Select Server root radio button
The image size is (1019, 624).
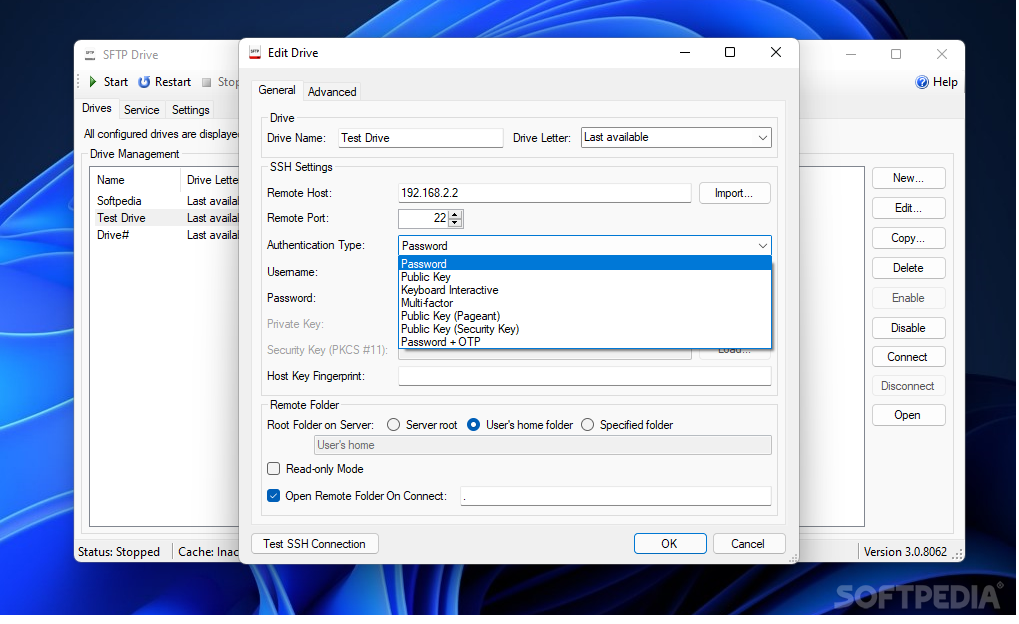[x=393, y=424]
